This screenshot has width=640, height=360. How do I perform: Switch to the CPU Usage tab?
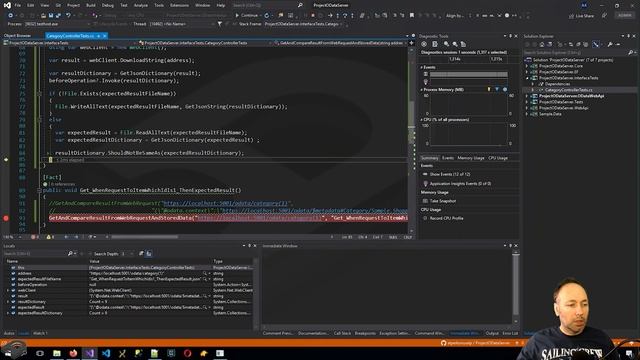point(498,158)
